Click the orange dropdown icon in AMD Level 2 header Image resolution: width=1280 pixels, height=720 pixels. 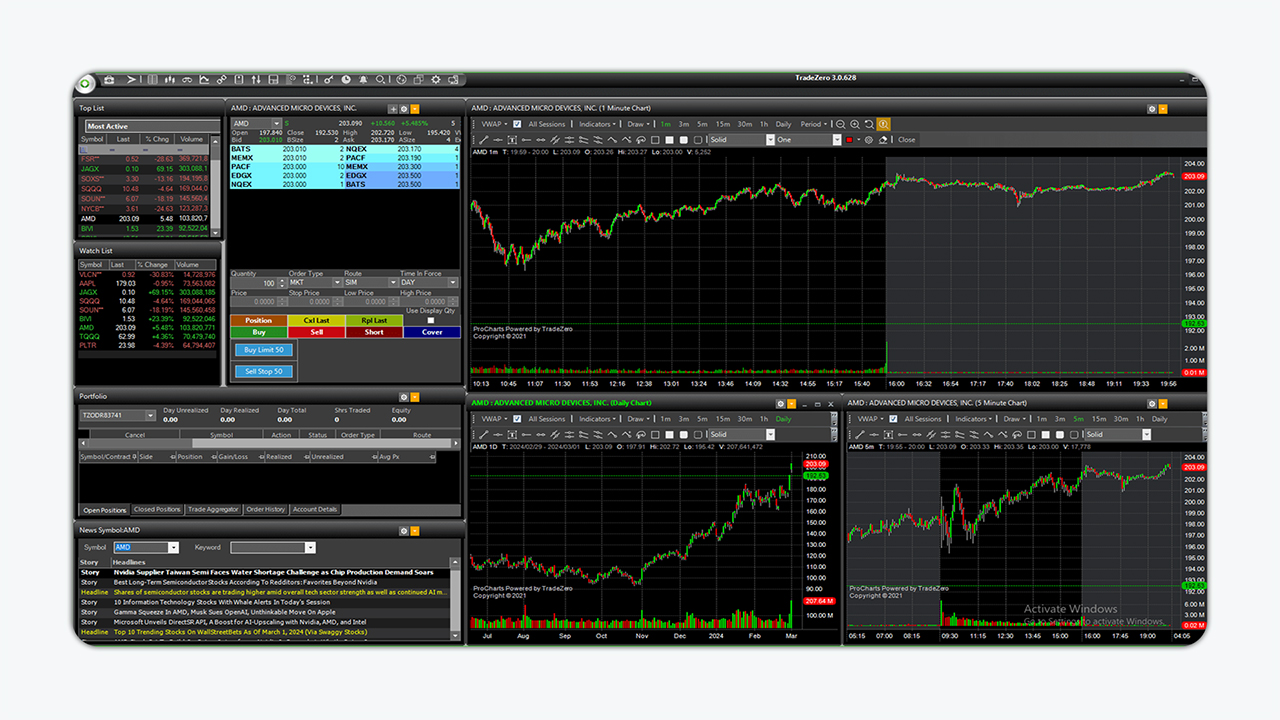(x=415, y=108)
